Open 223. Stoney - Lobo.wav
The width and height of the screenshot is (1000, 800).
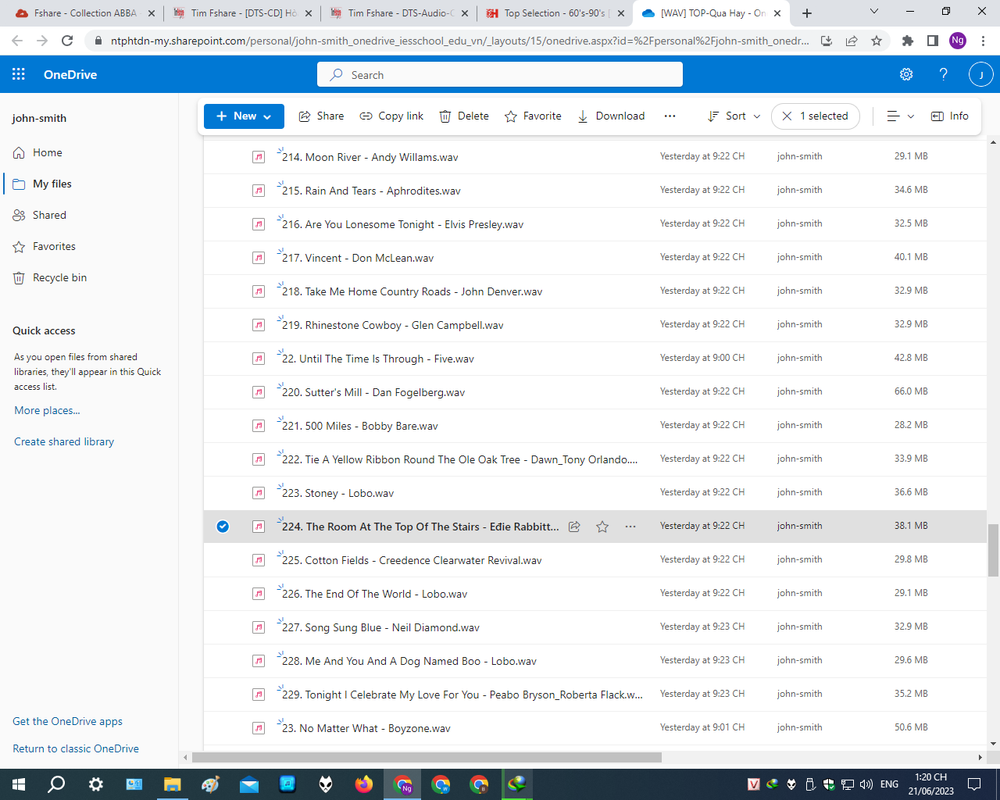point(338,493)
